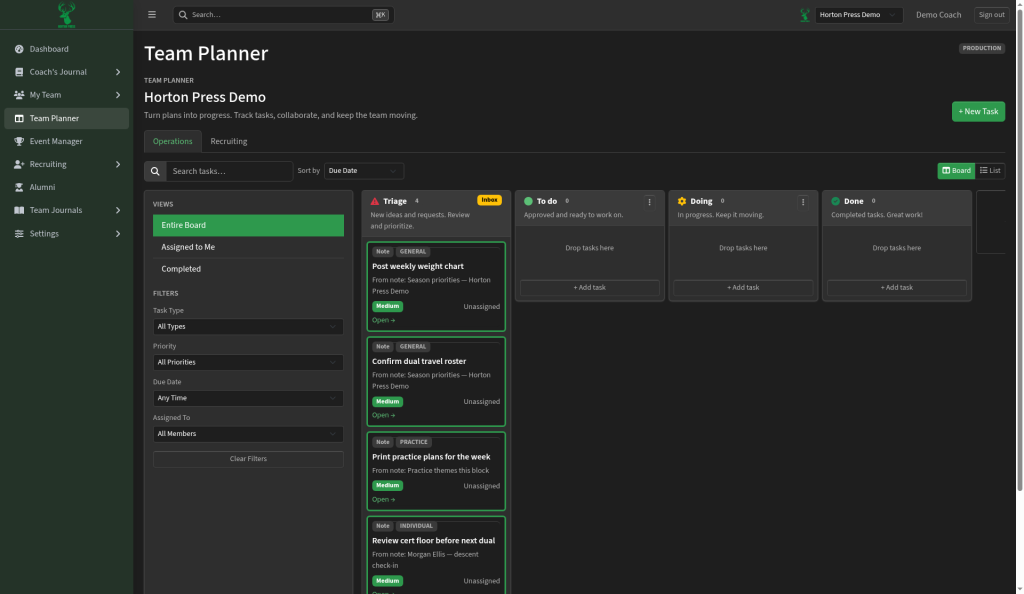Select the Operations tab
Image resolution: width=1024 pixels, height=594 pixels.
[172, 141]
